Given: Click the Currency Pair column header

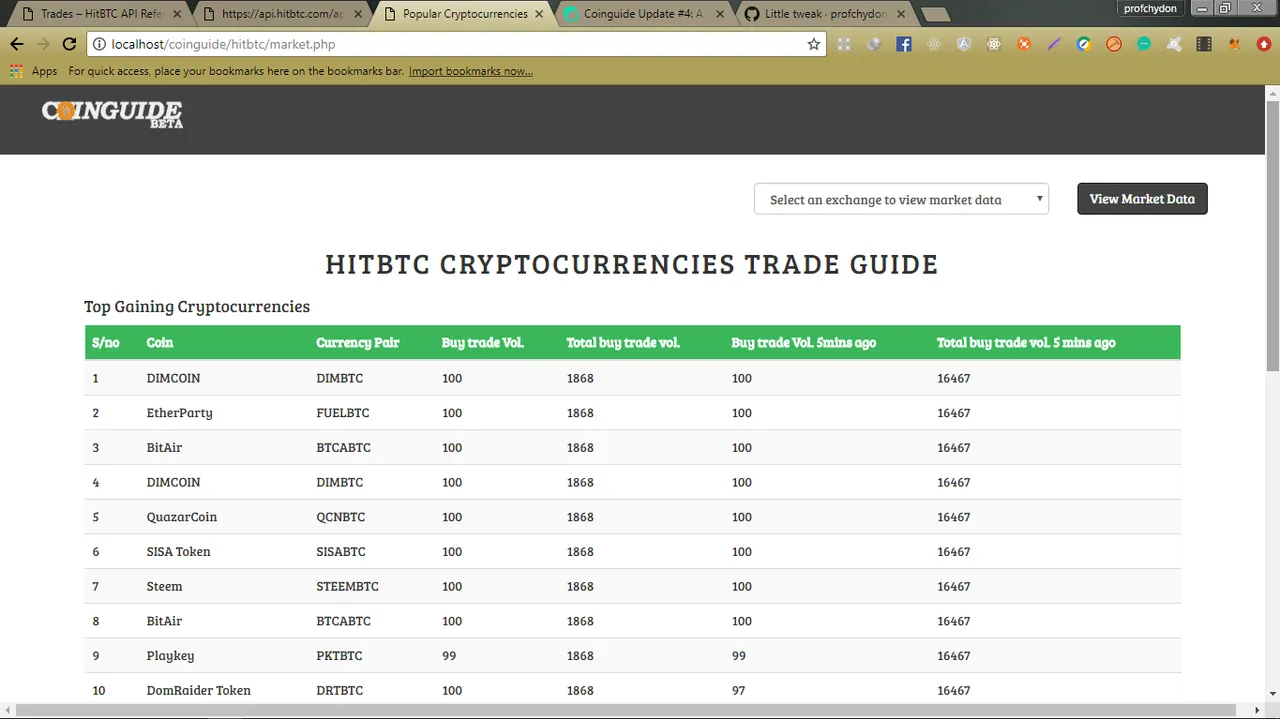Looking at the screenshot, I should pyautogui.click(x=357, y=342).
